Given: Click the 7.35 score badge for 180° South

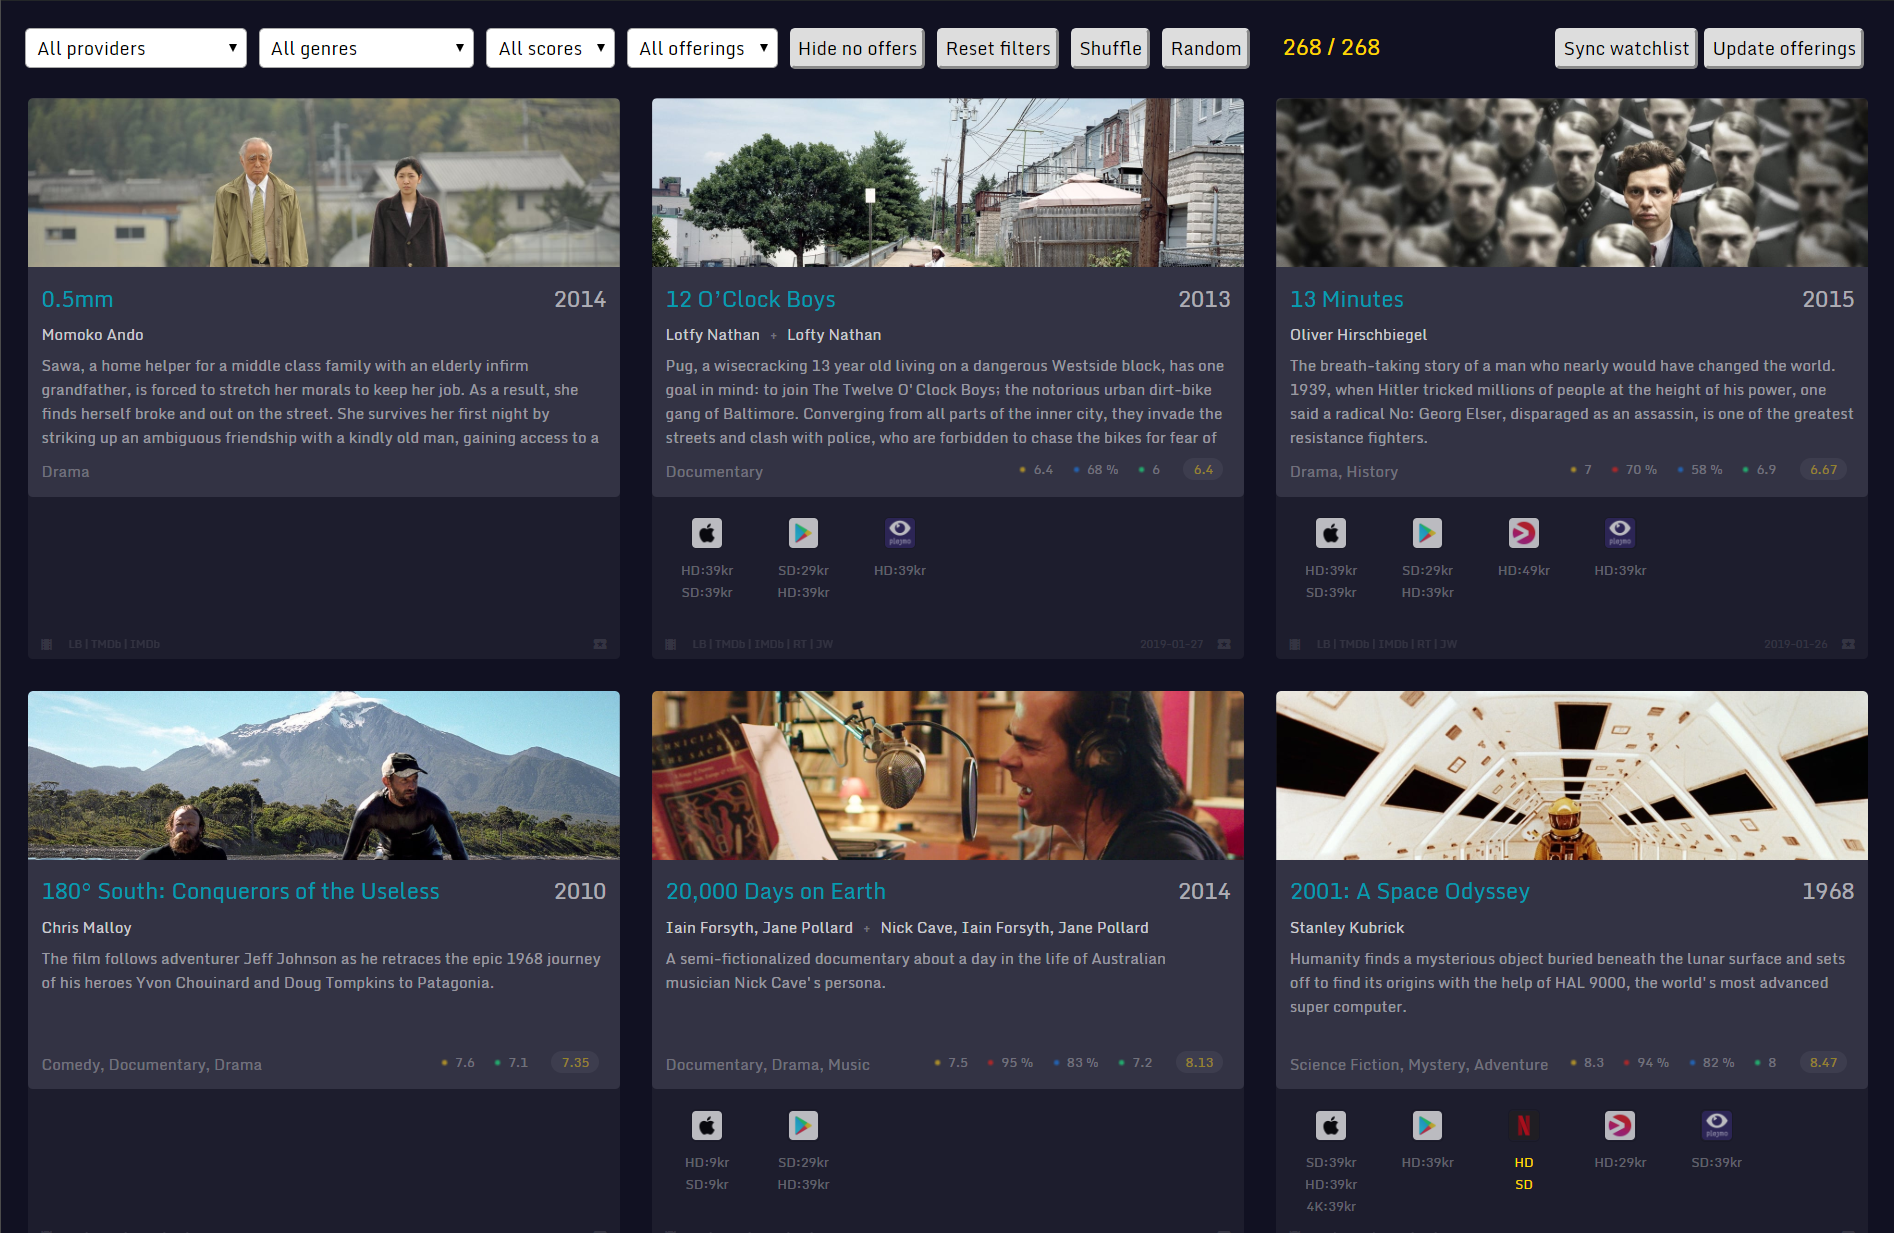Looking at the screenshot, I should (x=575, y=1063).
